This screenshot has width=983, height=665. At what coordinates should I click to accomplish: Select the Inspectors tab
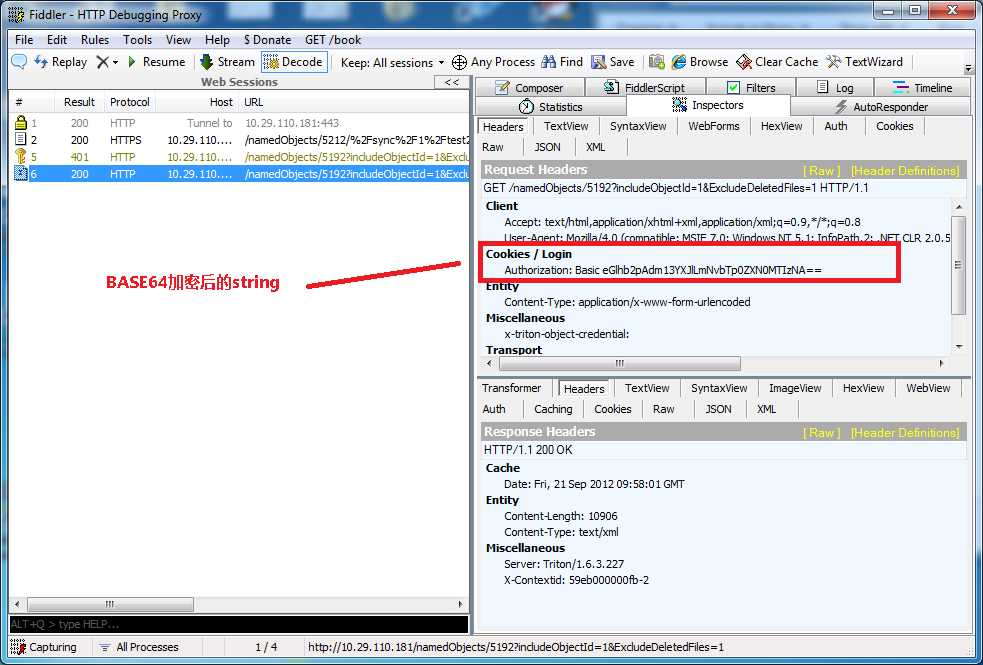[708, 105]
